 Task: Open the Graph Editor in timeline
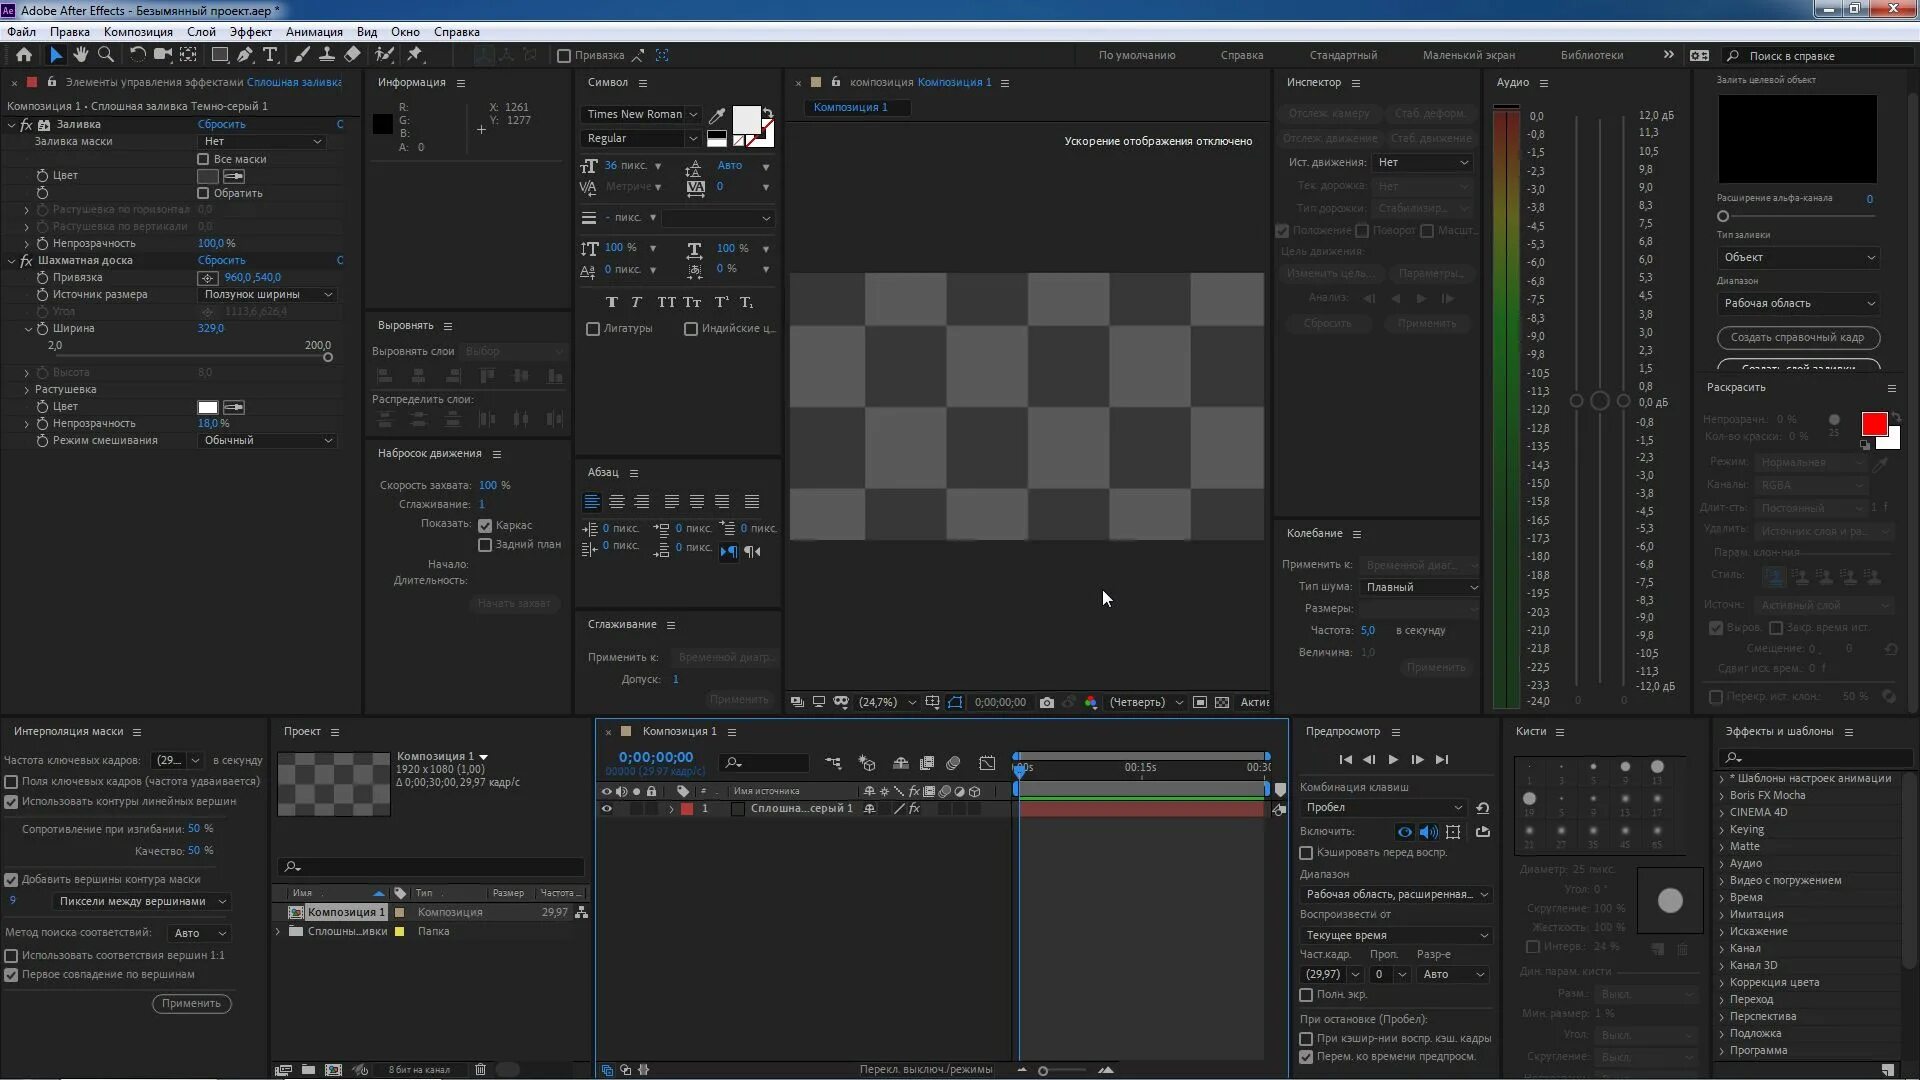tap(987, 763)
